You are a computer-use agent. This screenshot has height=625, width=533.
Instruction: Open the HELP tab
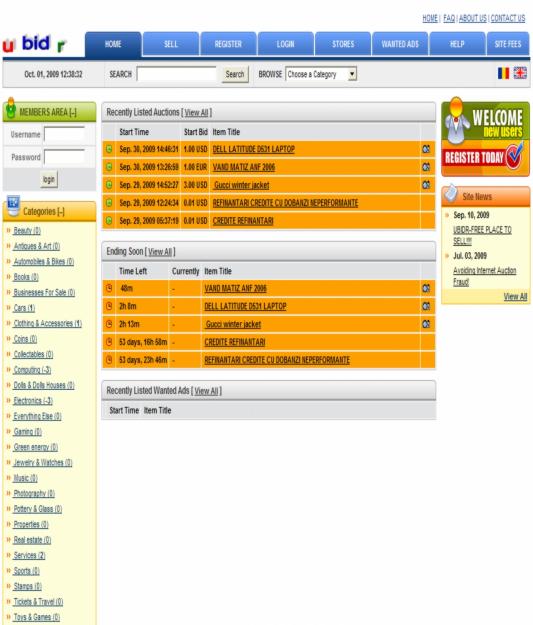[x=457, y=44]
